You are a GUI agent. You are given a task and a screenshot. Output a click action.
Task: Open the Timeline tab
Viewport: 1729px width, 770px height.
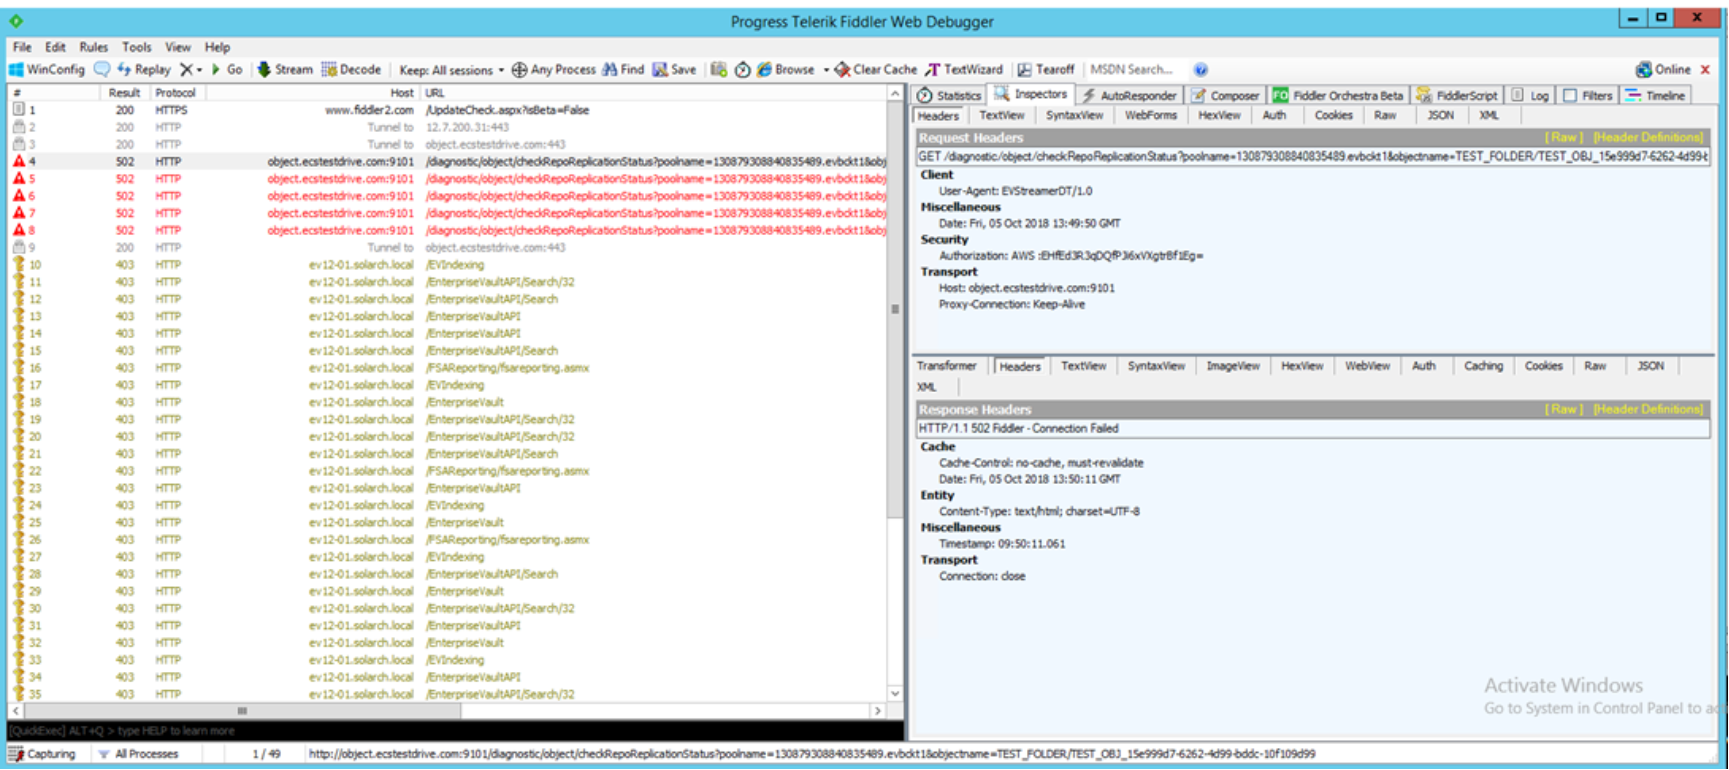[x=1656, y=96]
